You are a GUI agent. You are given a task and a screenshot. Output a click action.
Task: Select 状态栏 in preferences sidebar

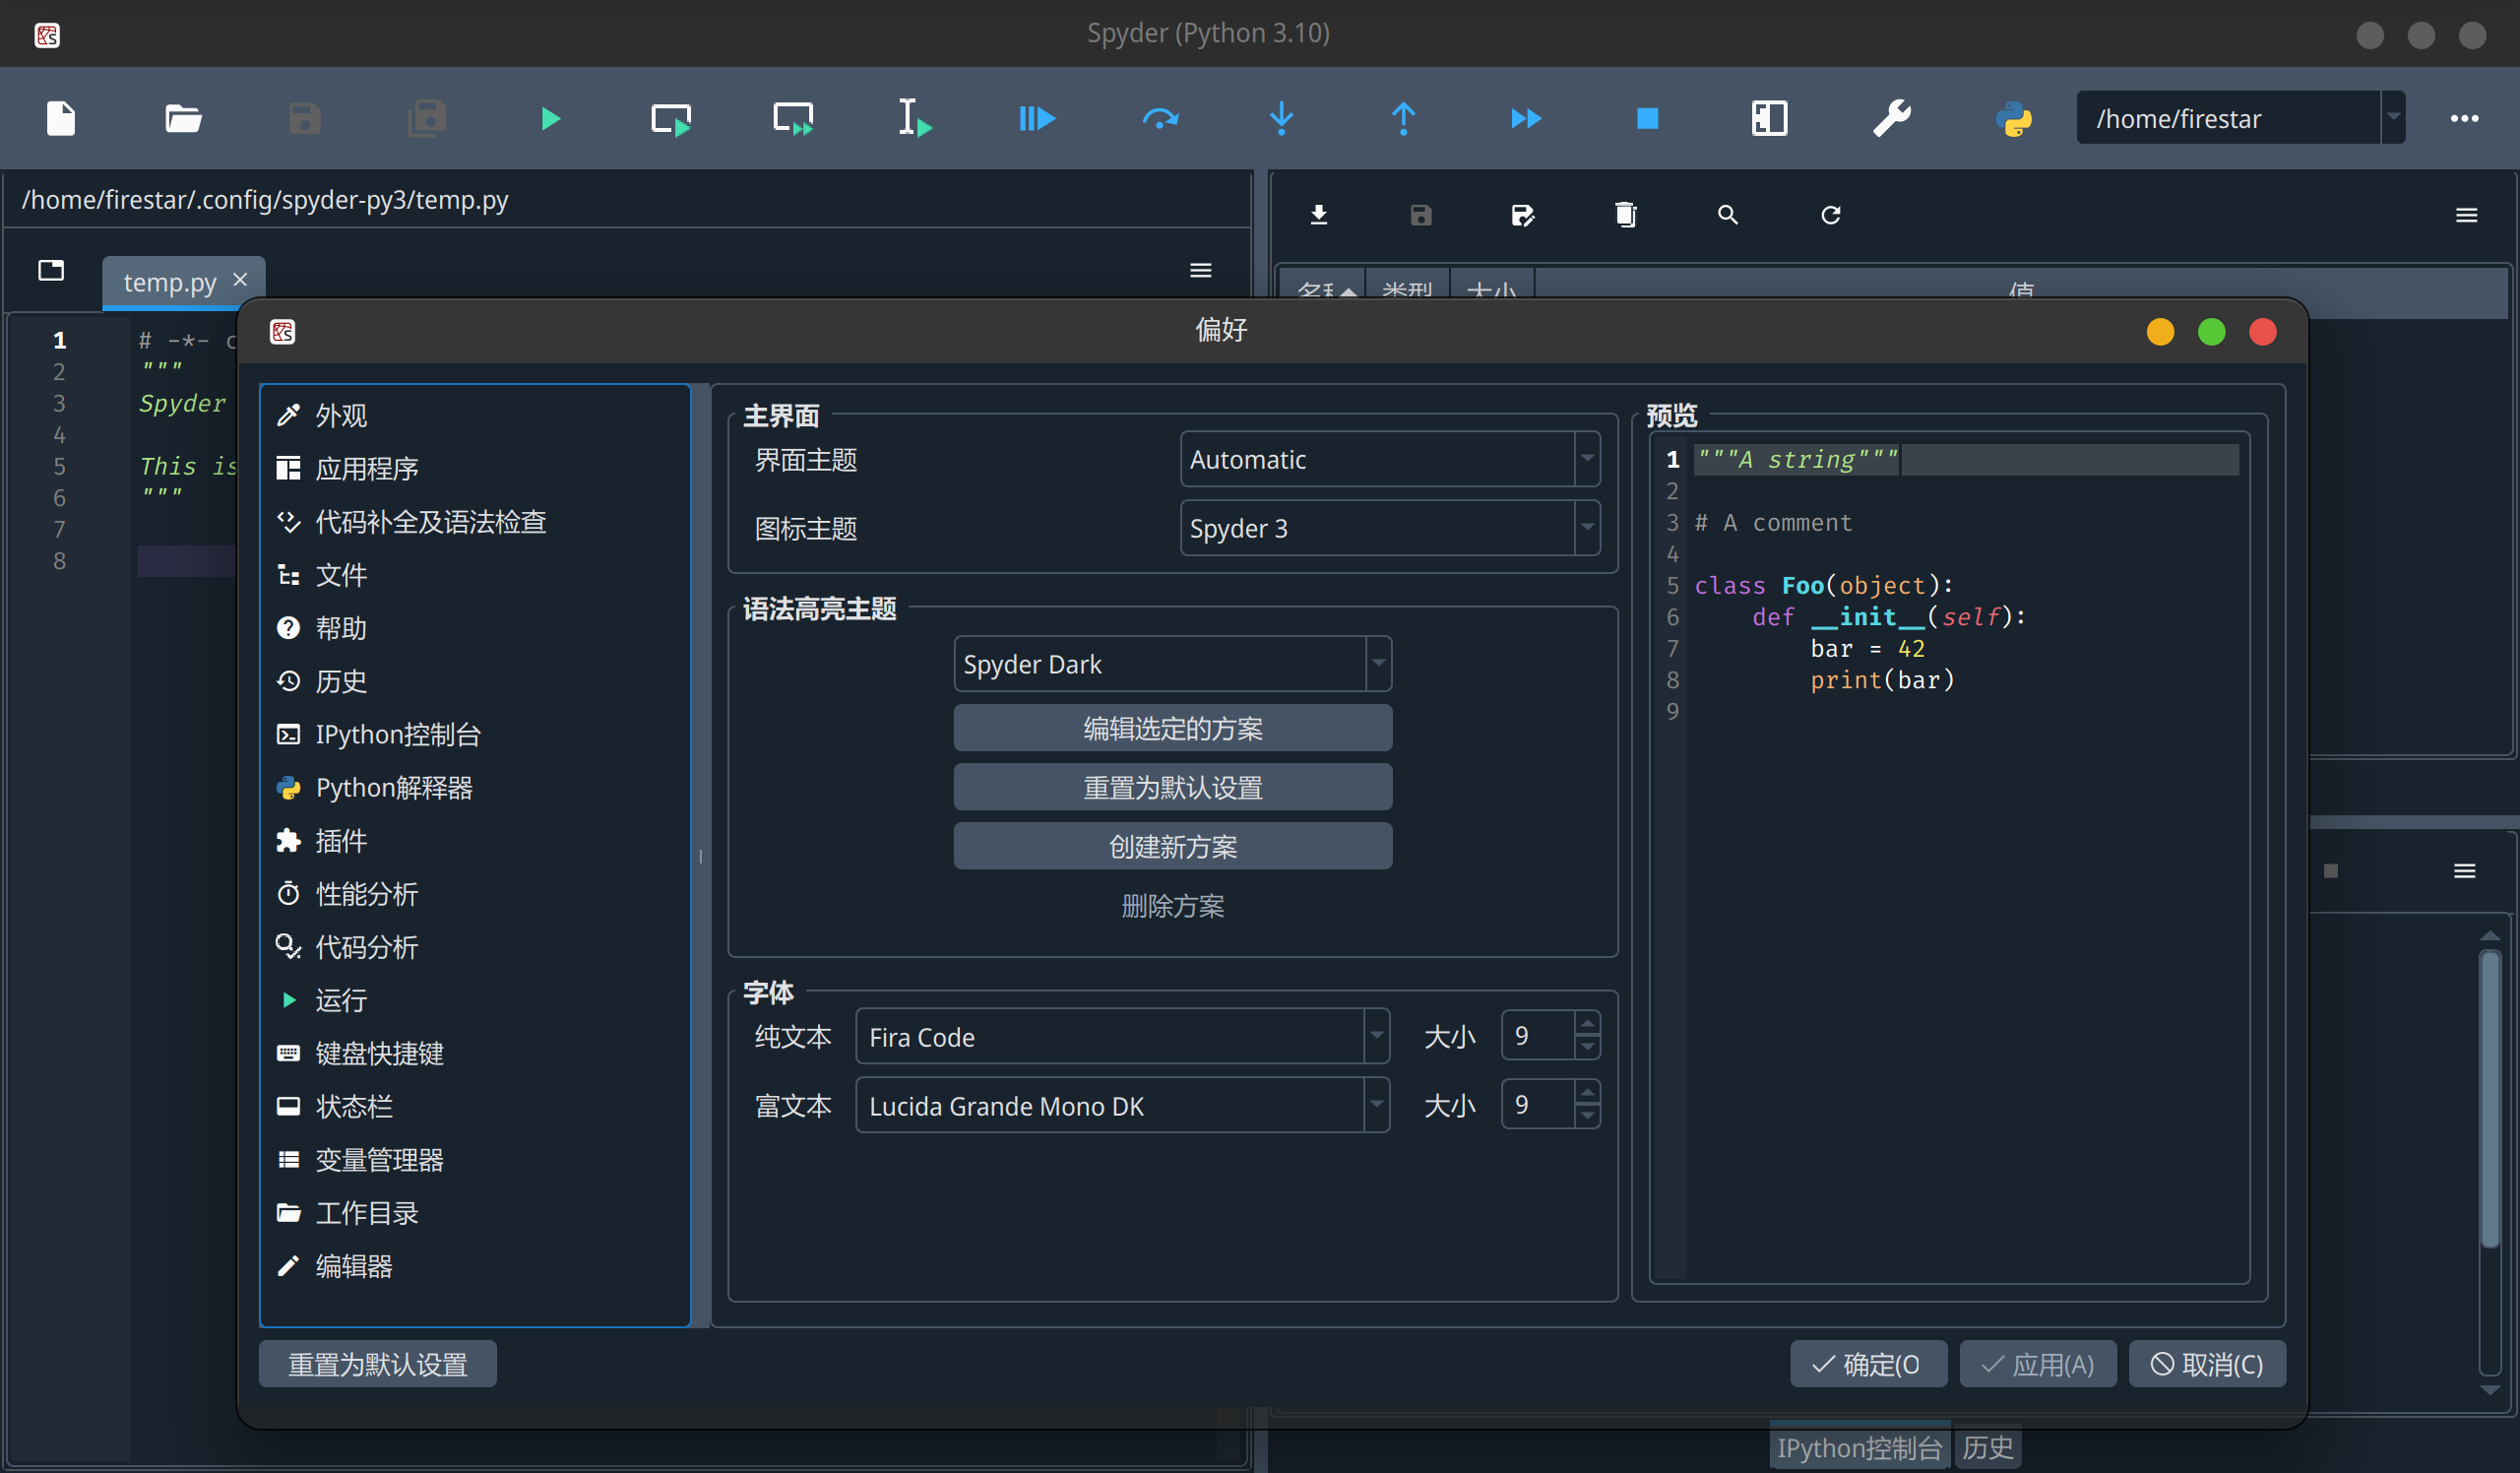pyautogui.click(x=474, y=1106)
